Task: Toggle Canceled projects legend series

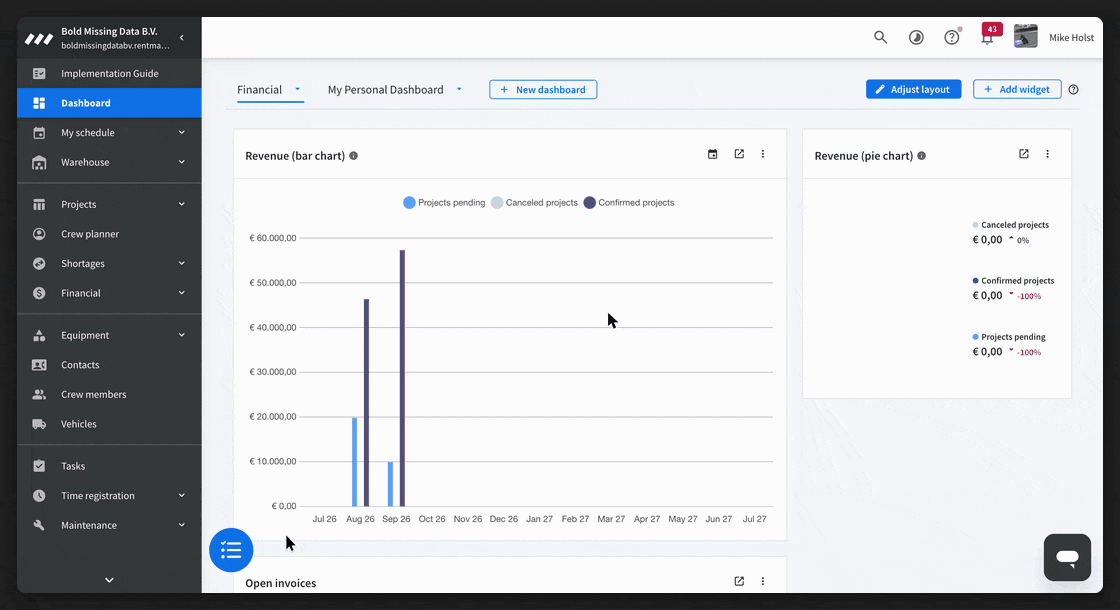Action: [x=534, y=203]
